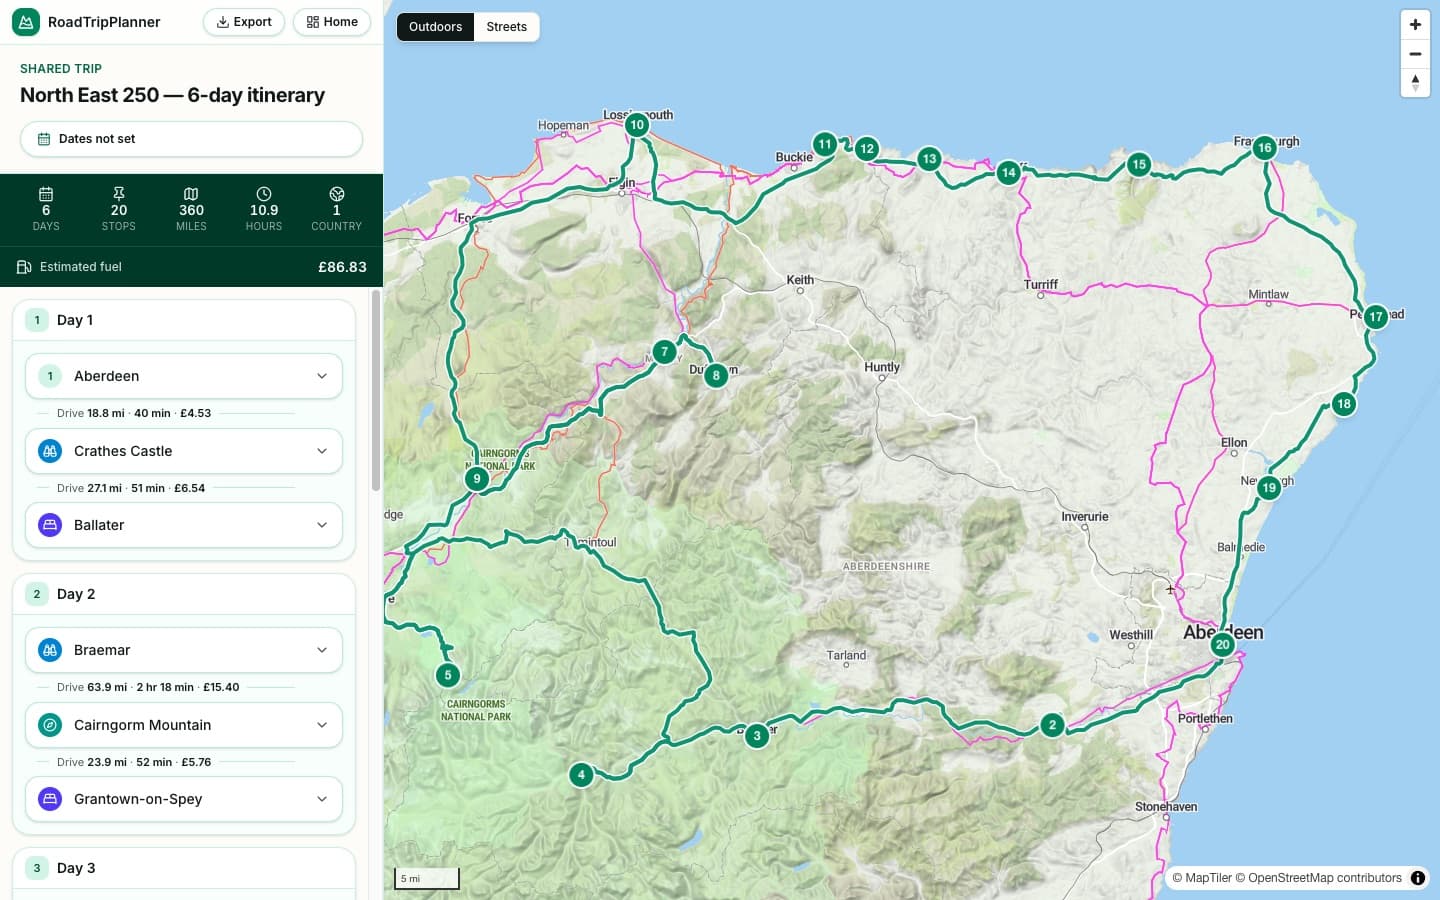Zoom out on the map
Image resolution: width=1440 pixels, height=900 pixels.
[1415, 54]
